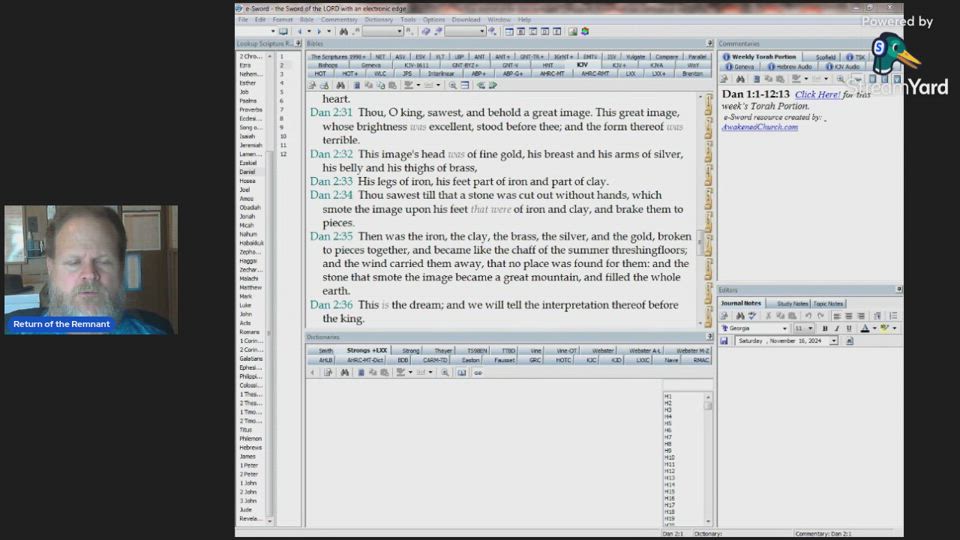Click the save icon in Journal Notes editor
The image size is (960, 540).
click(724, 341)
